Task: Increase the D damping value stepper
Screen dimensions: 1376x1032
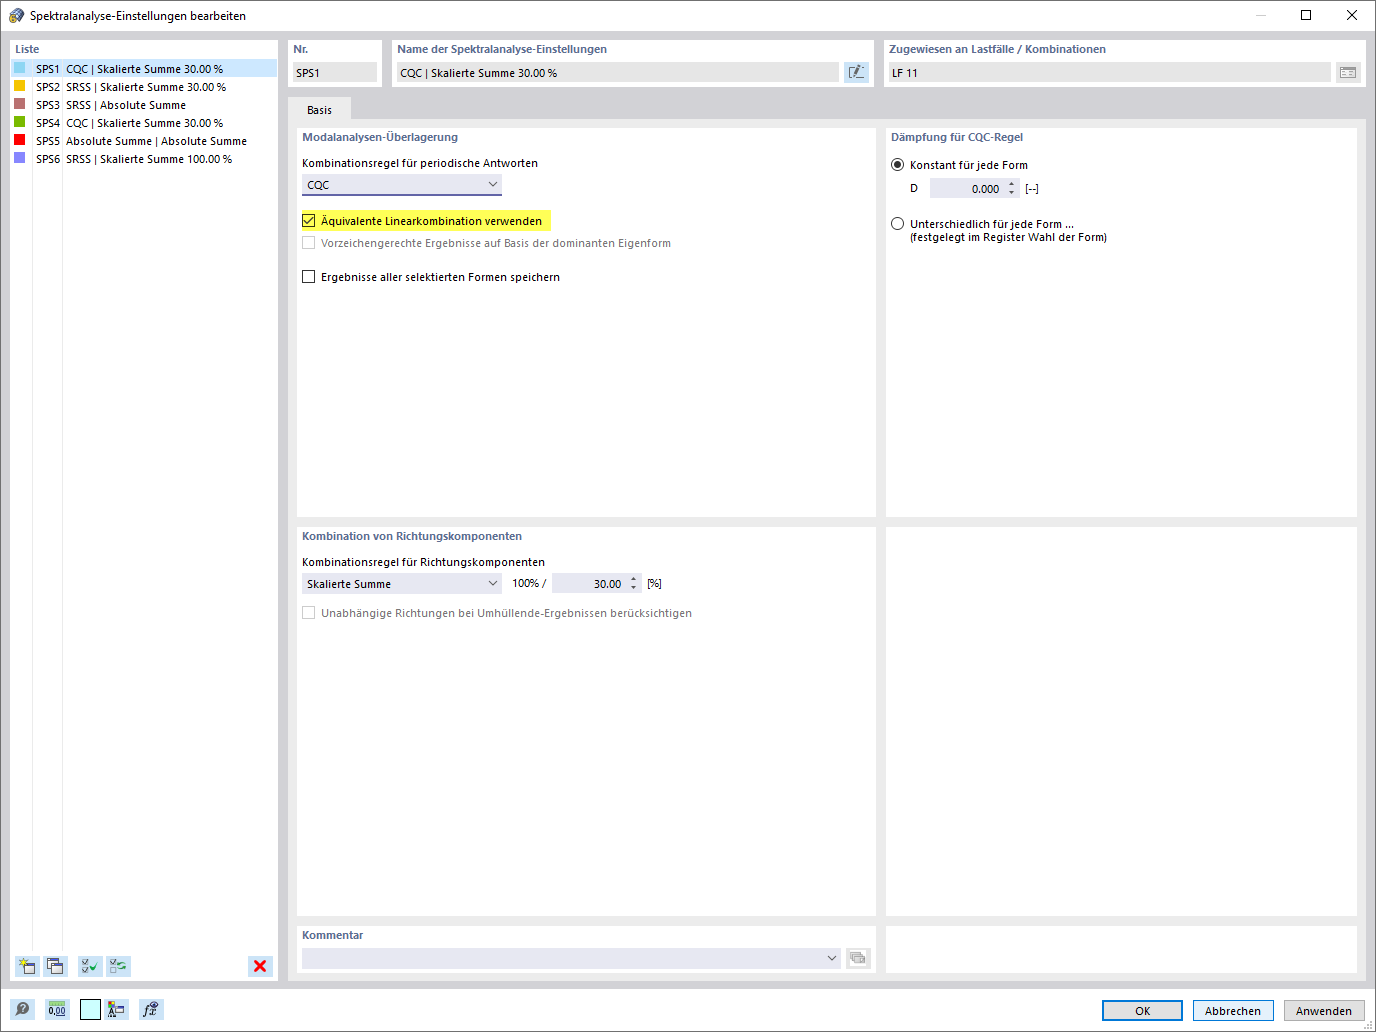Action: (x=1012, y=184)
